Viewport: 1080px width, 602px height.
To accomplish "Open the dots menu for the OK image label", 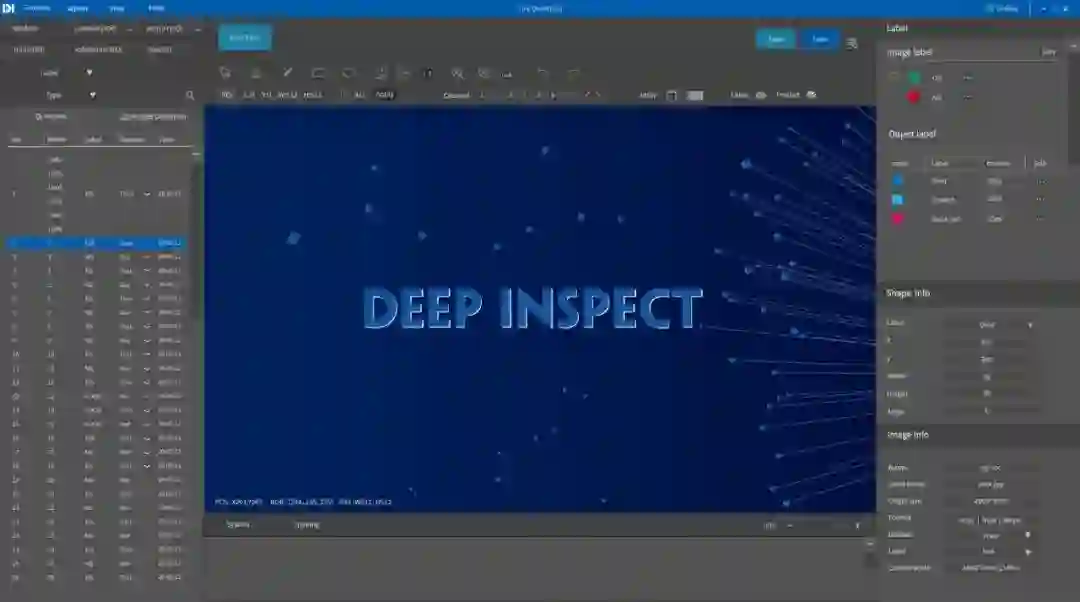I will click(968, 78).
